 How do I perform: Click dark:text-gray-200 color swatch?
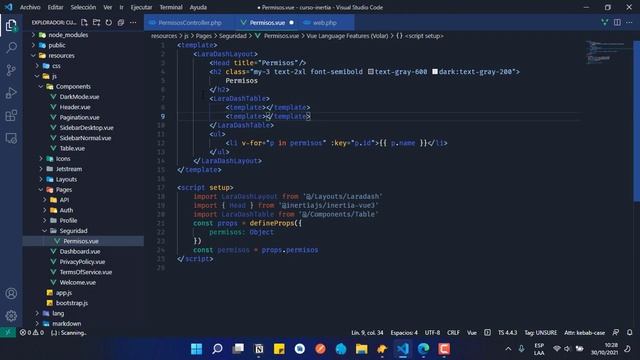tap(435, 71)
